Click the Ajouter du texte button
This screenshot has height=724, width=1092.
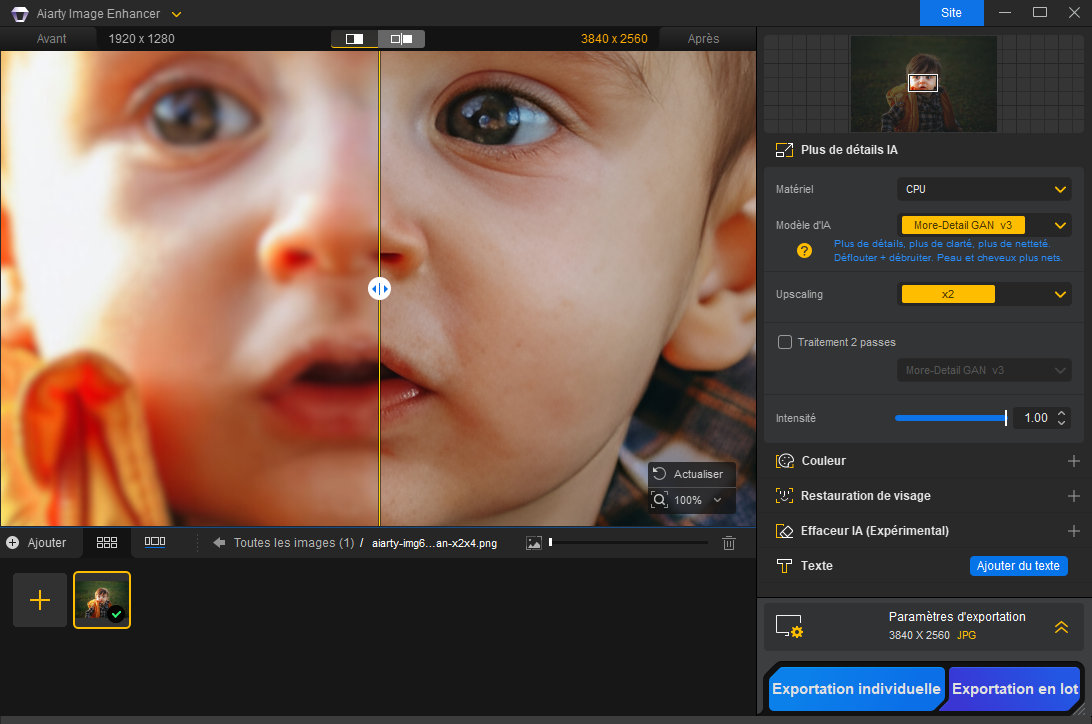[x=1018, y=566]
